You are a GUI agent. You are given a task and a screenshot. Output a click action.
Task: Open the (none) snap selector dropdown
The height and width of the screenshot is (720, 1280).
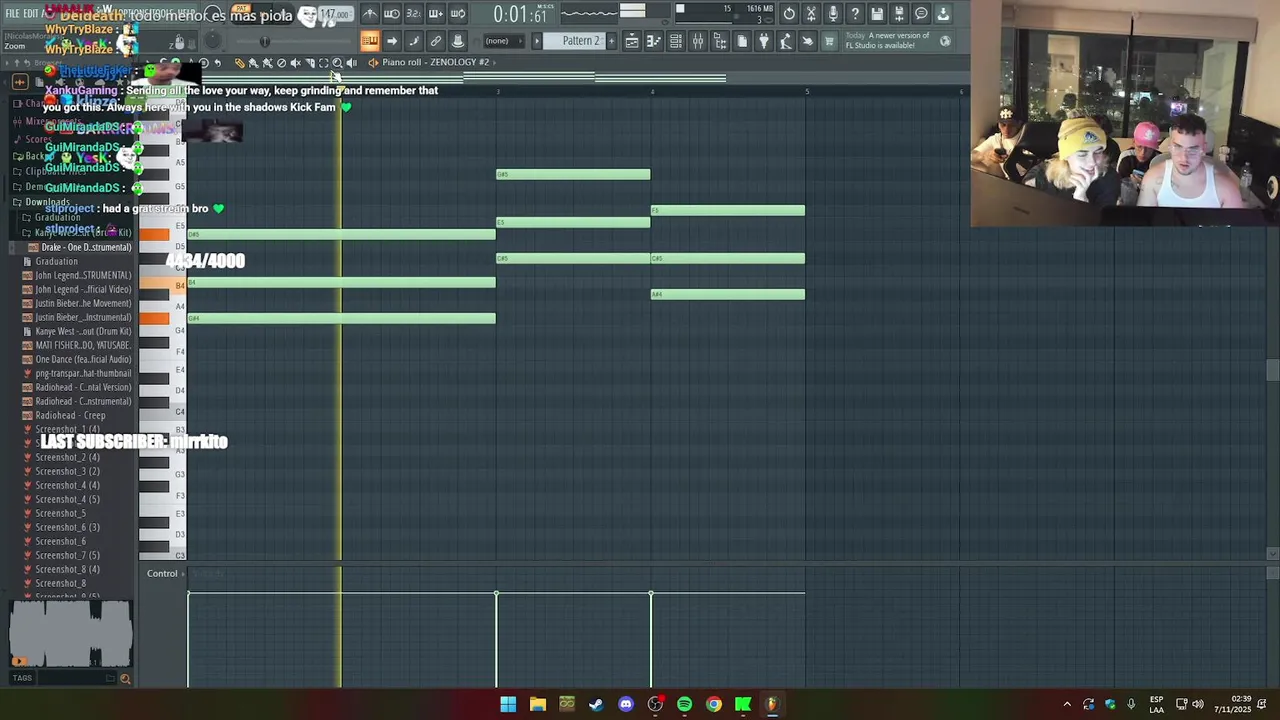(504, 41)
